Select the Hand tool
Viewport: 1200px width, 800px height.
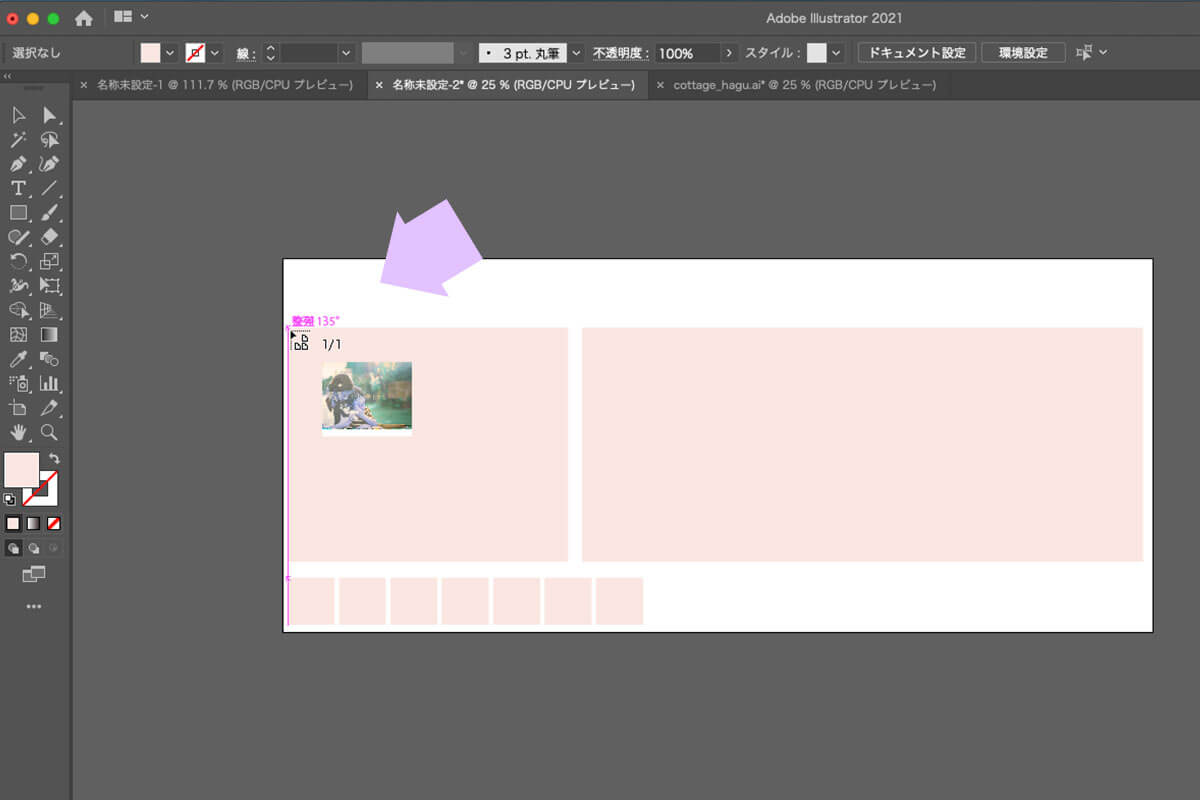click(18, 432)
